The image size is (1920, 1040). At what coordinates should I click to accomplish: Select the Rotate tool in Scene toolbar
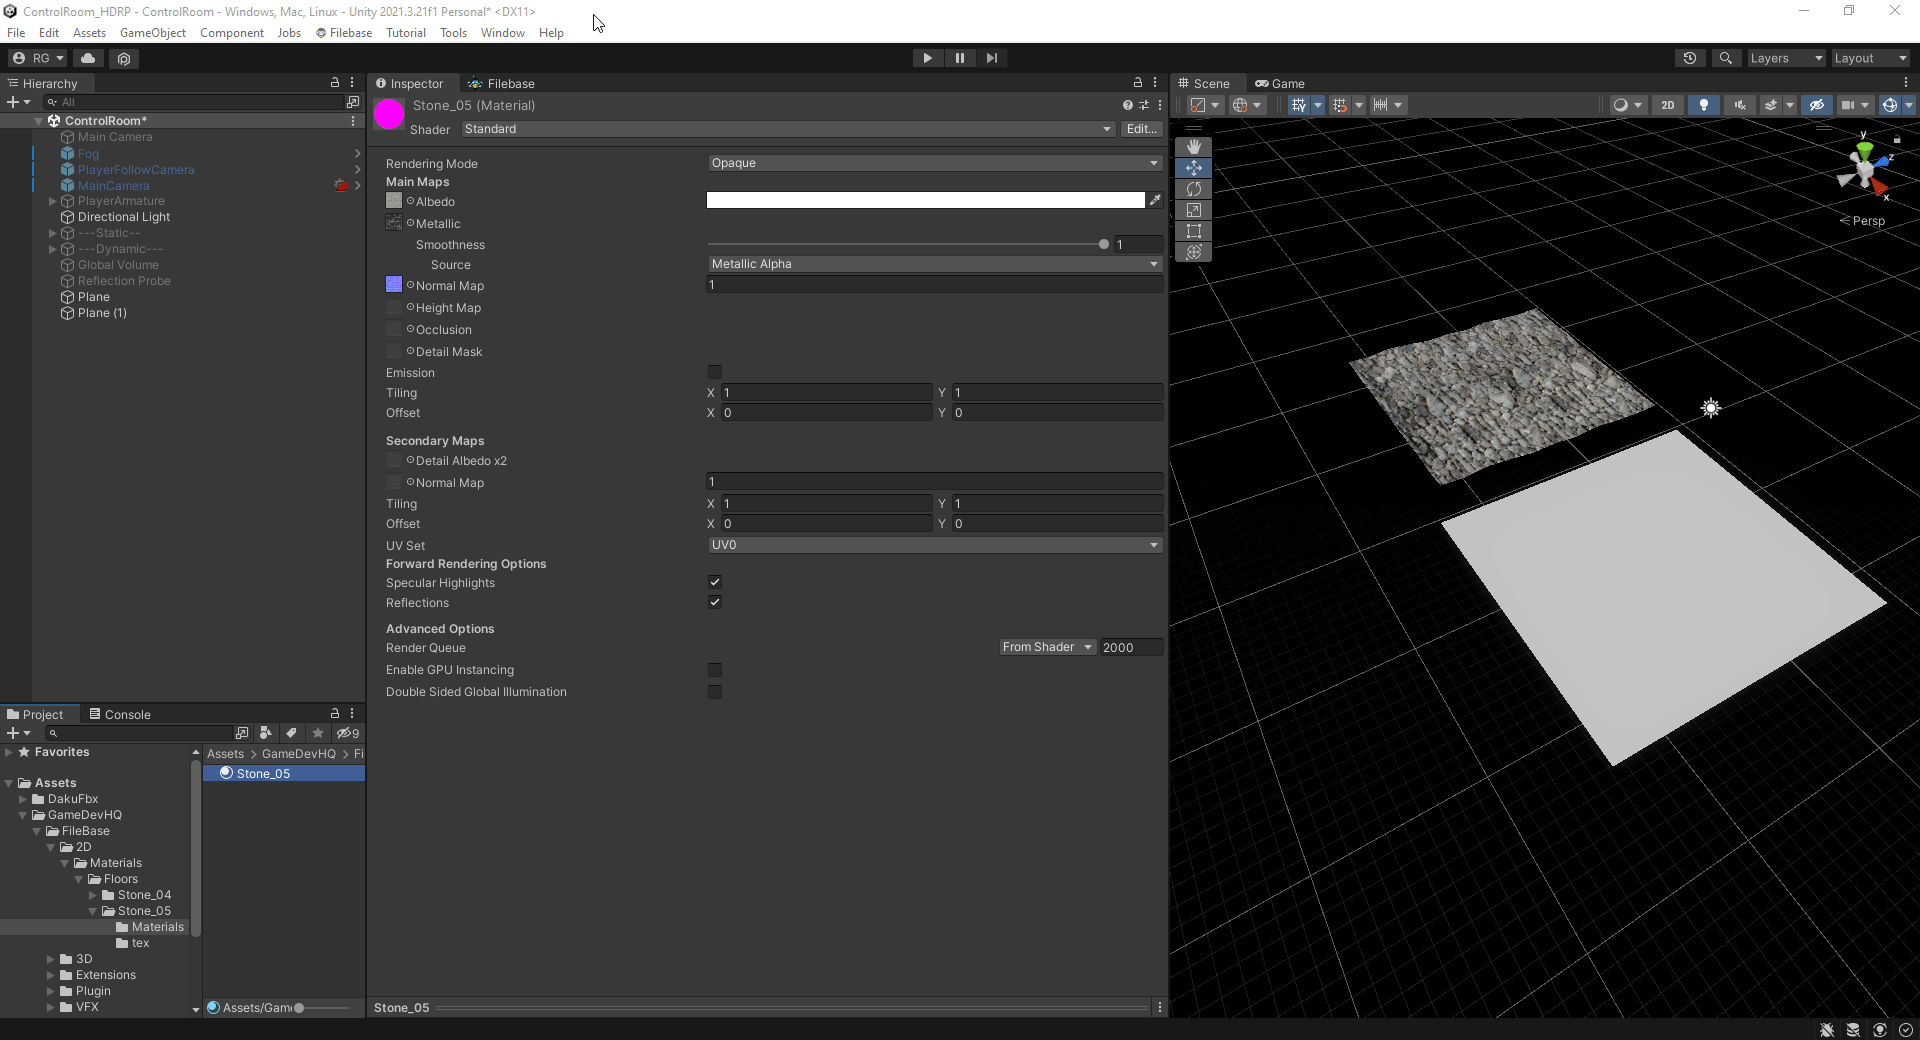1193,189
